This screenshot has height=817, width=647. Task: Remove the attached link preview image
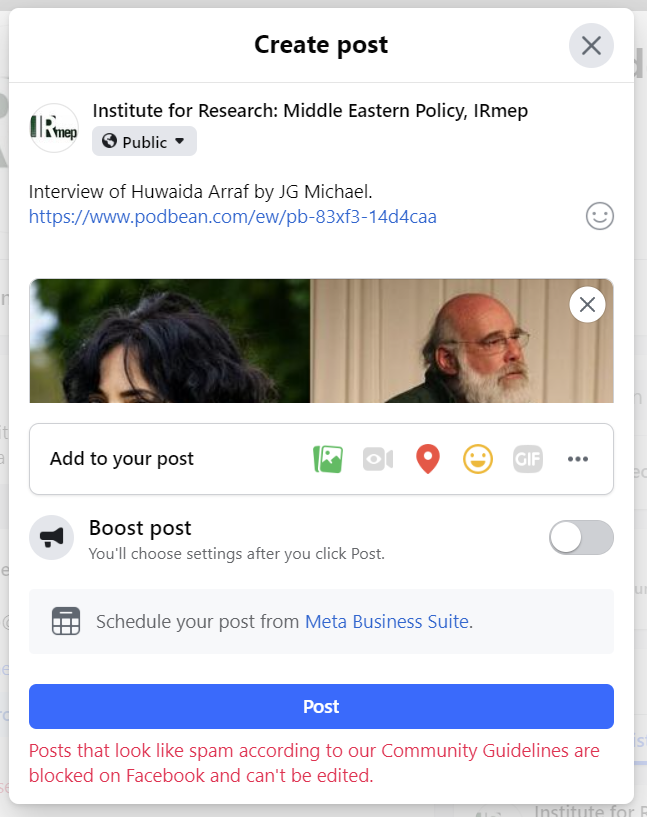pos(587,305)
